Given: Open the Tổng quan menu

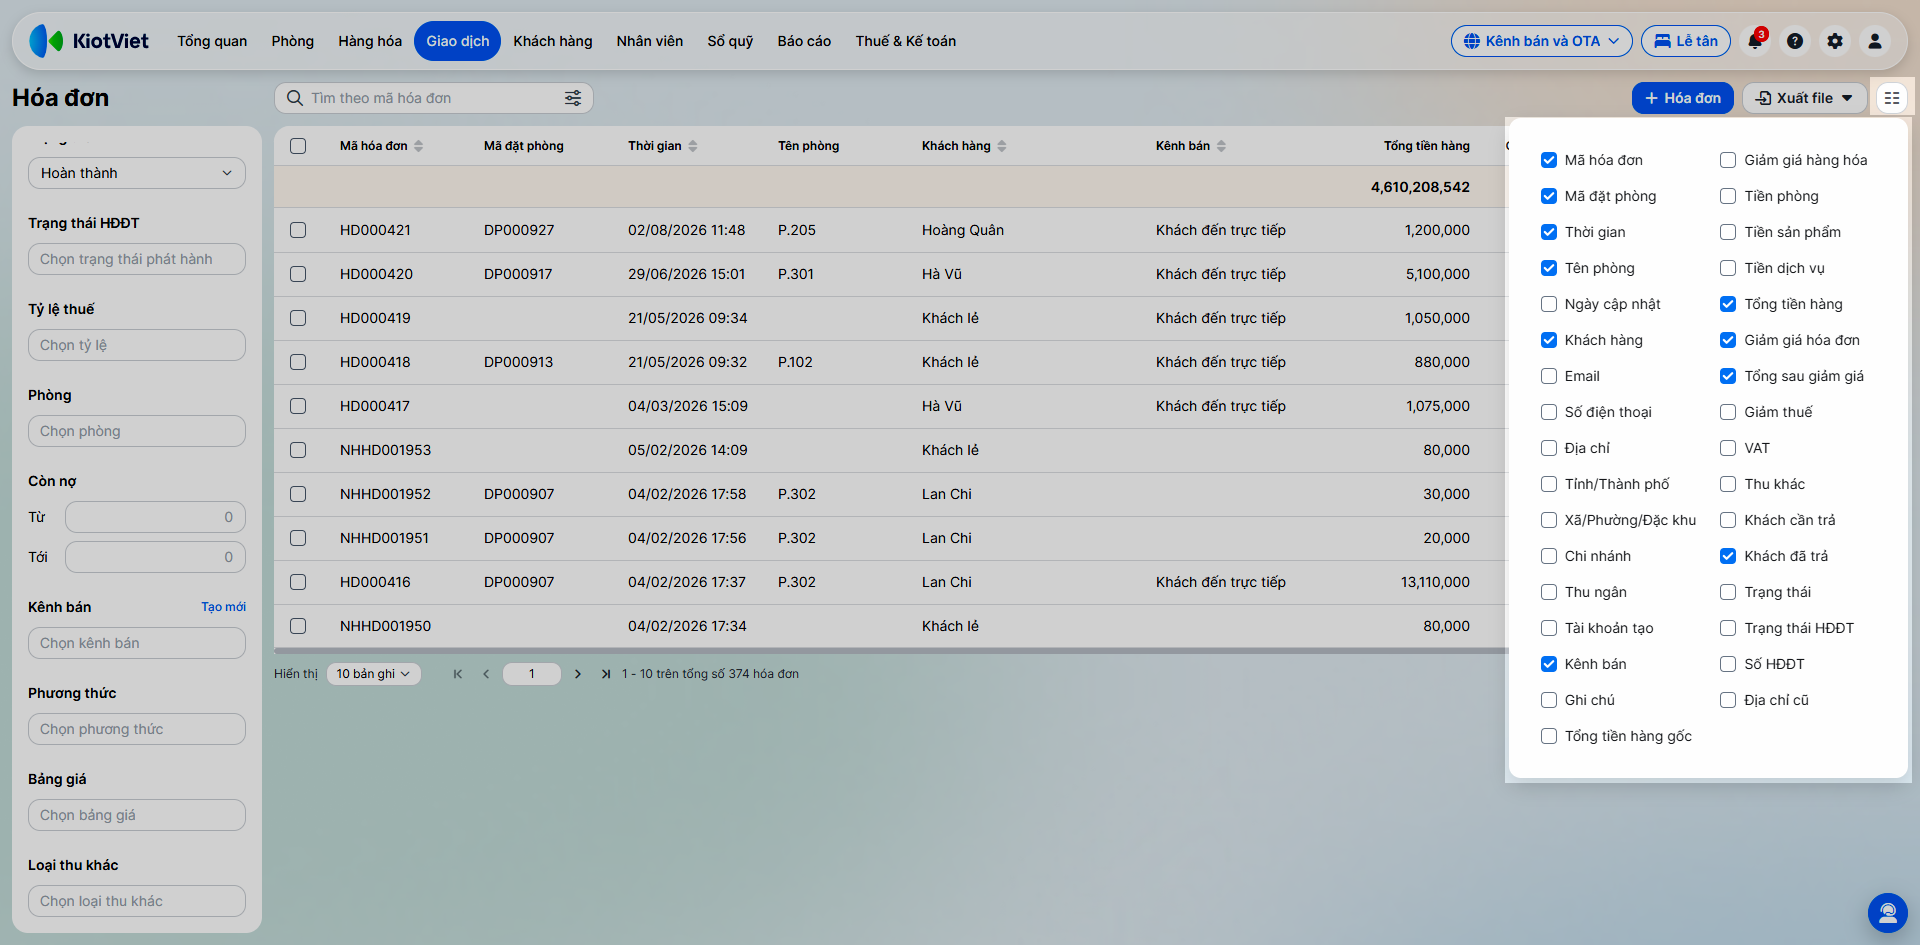Looking at the screenshot, I should point(212,41).
